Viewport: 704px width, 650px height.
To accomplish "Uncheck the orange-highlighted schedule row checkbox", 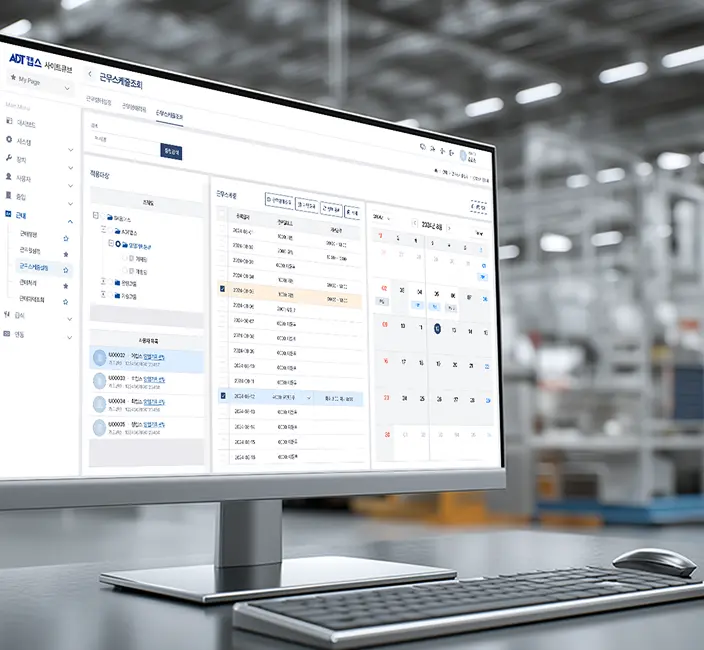I will click(222, 289).
